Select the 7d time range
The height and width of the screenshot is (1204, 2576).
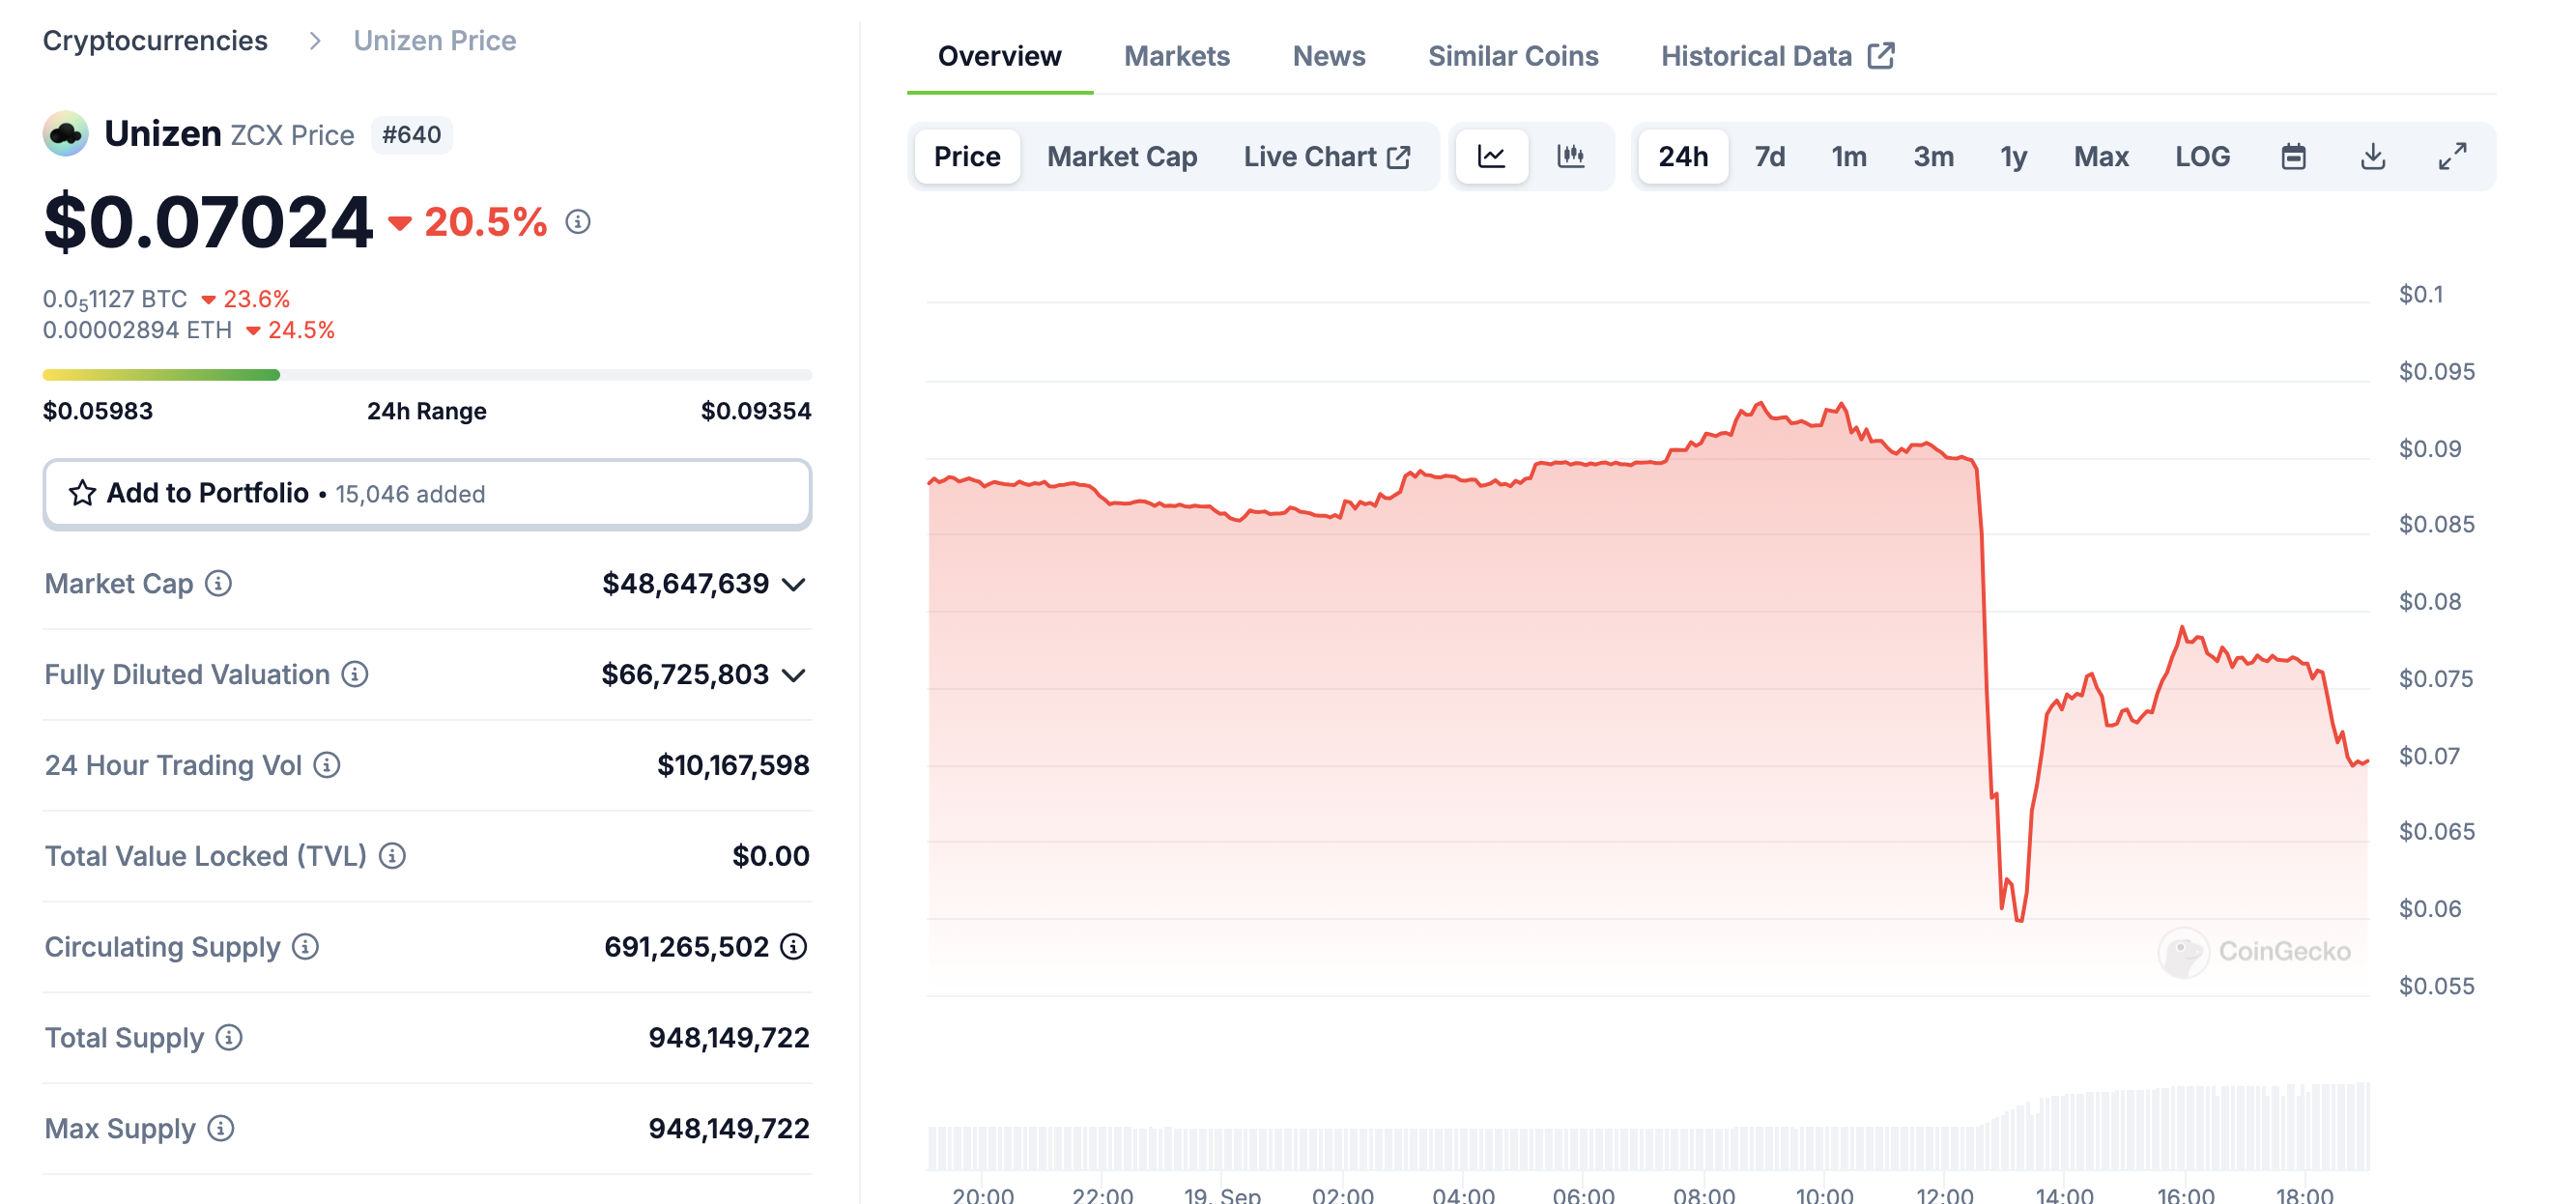point(1769,156)
